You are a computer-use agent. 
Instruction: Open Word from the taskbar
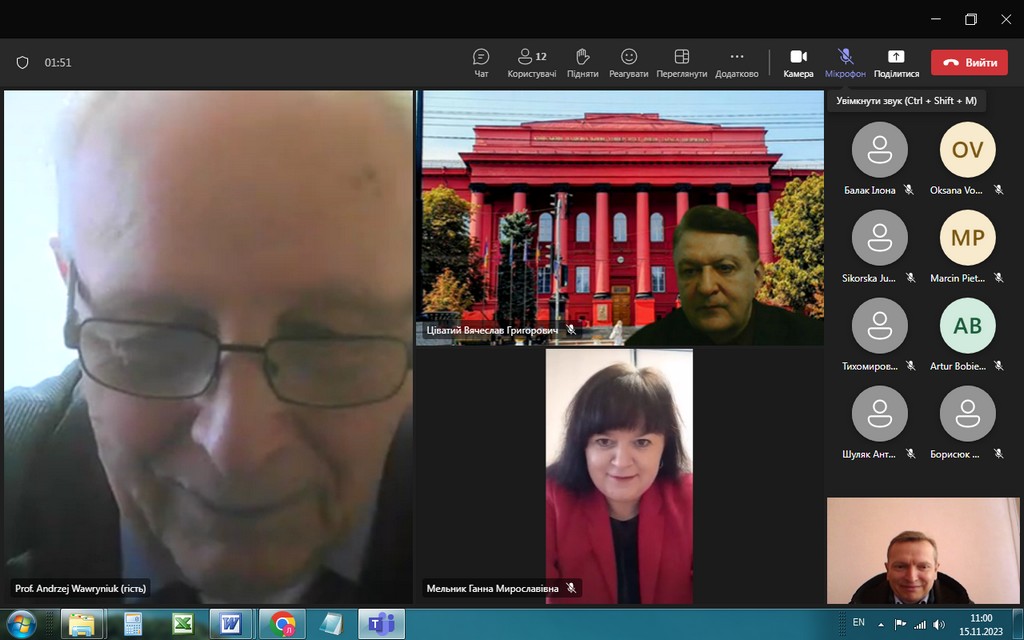click(231, 624)
